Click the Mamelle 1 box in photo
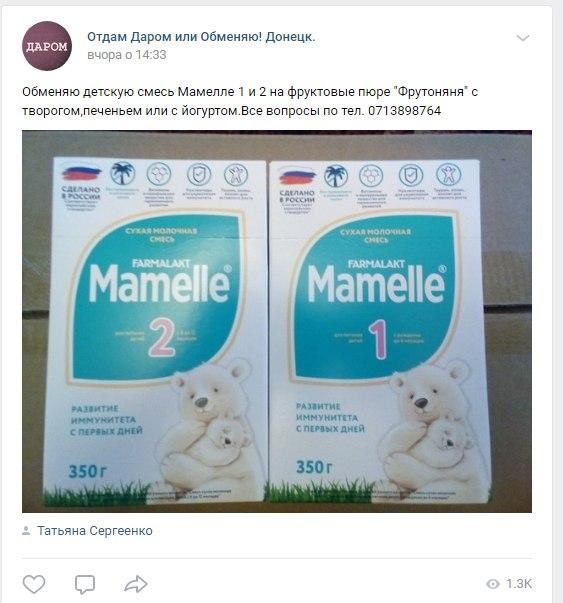Image resolution: width=563 pixels, height=603 pixels. click(379, 331)
